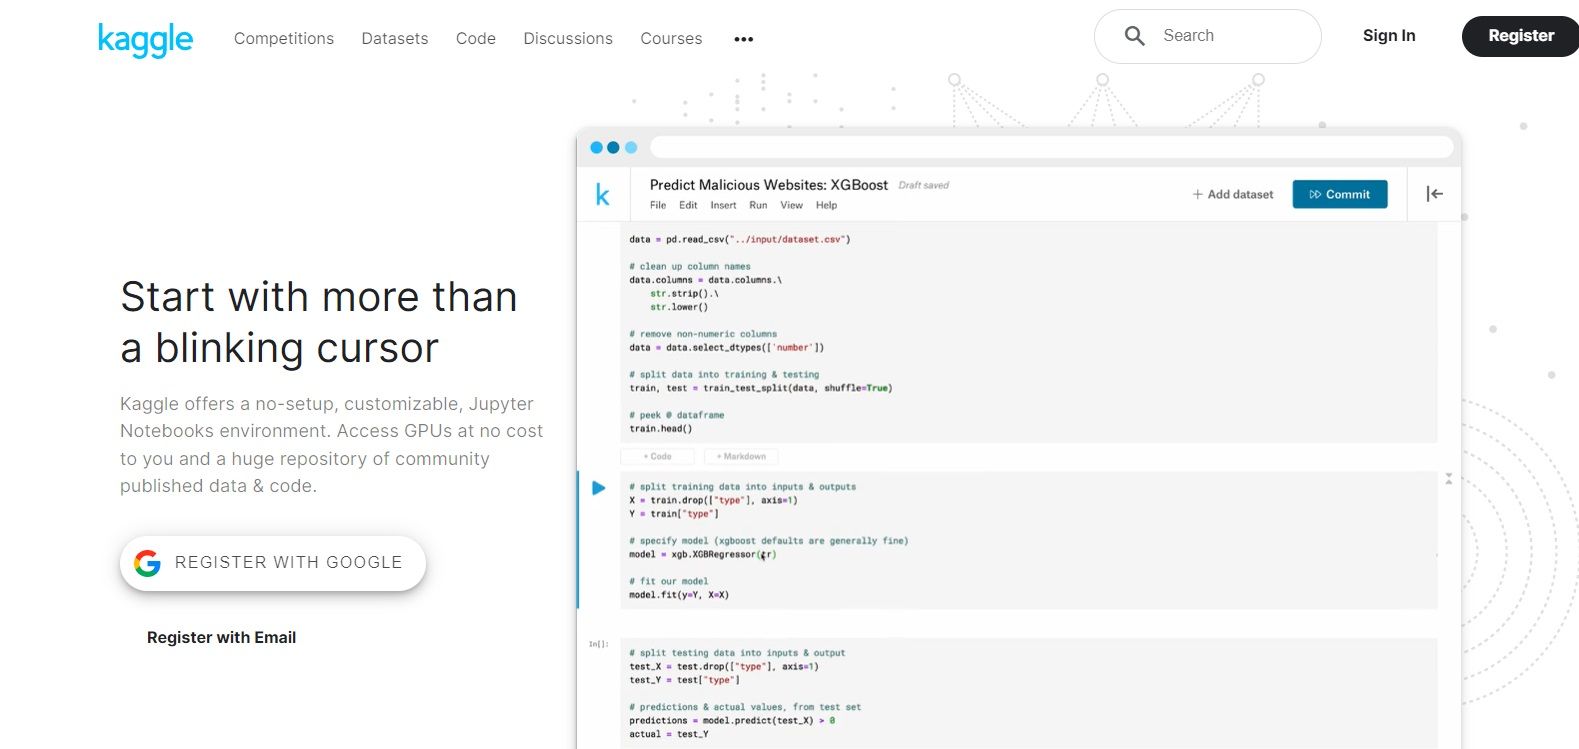Click the code line train.head()

(660, 429)
